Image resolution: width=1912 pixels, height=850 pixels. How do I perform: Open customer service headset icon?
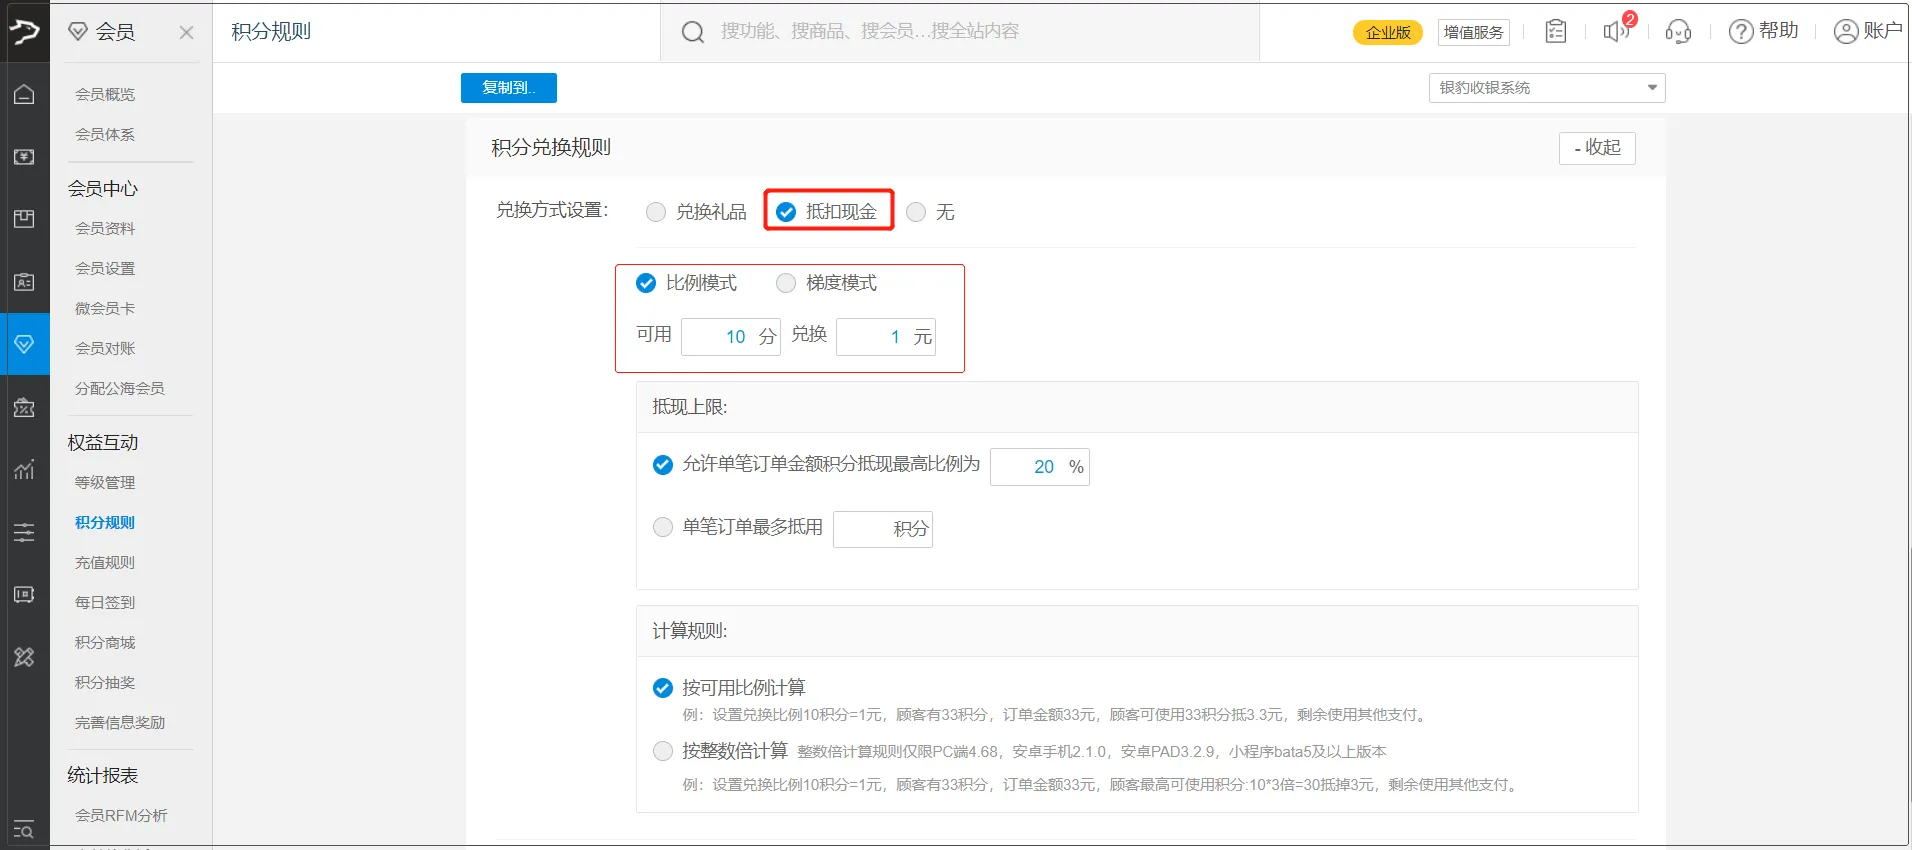(1678, 32)
